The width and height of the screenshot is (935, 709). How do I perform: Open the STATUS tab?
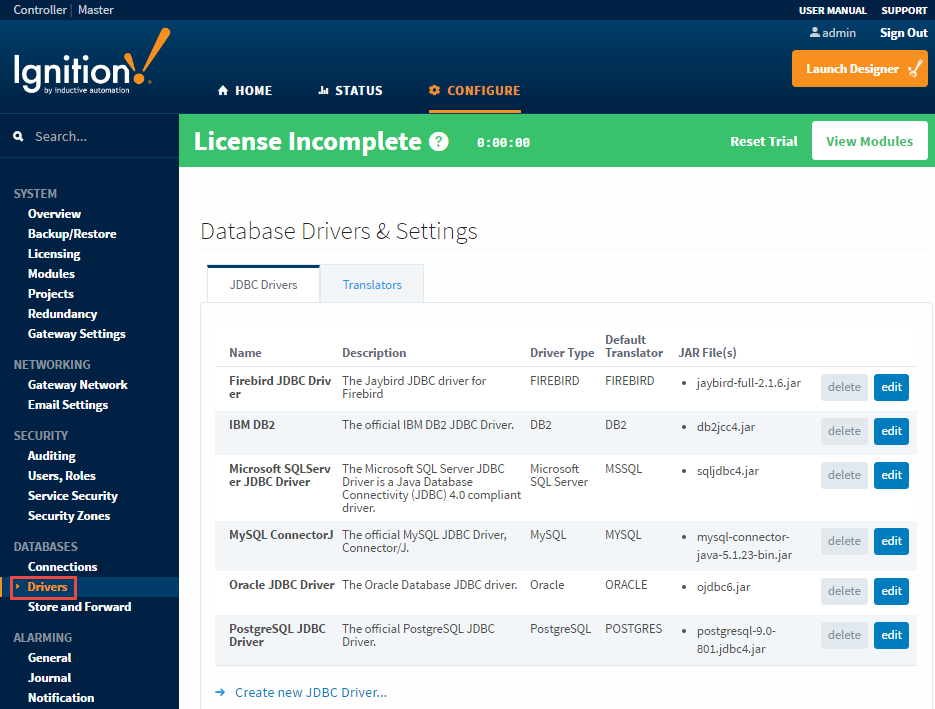[351, 91]
